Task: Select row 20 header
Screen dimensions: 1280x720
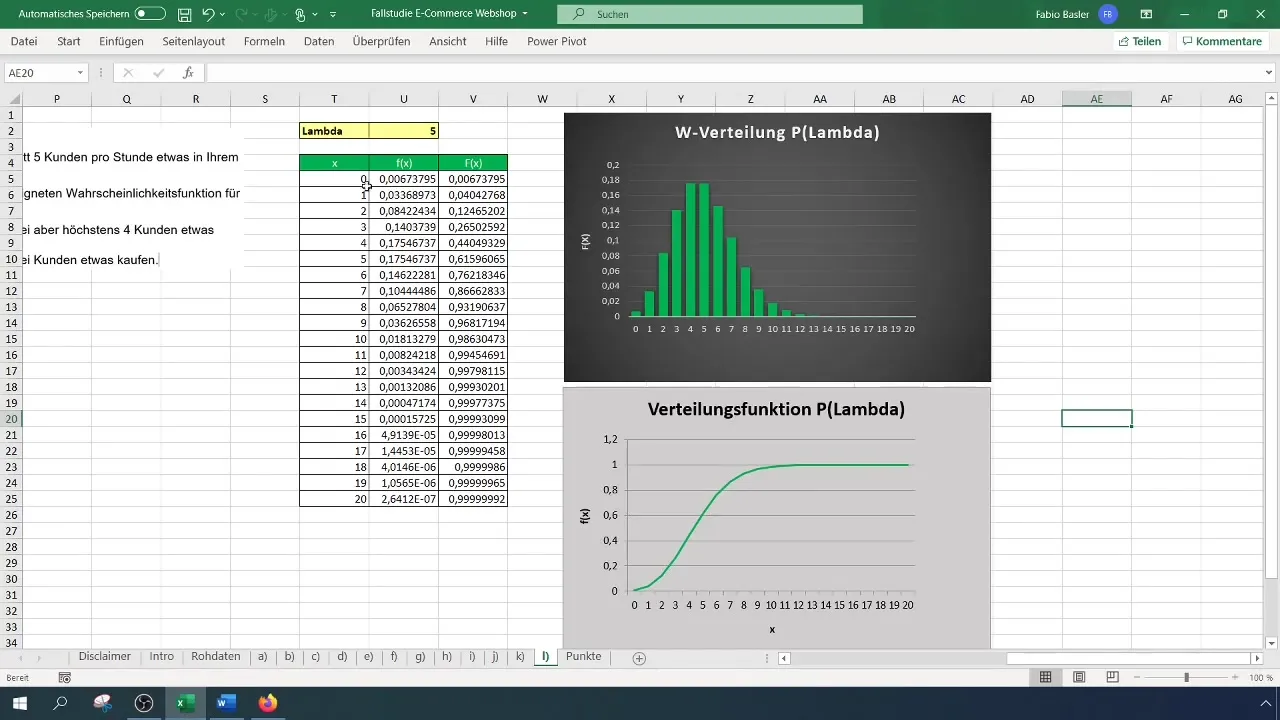Action: (11, 418)
